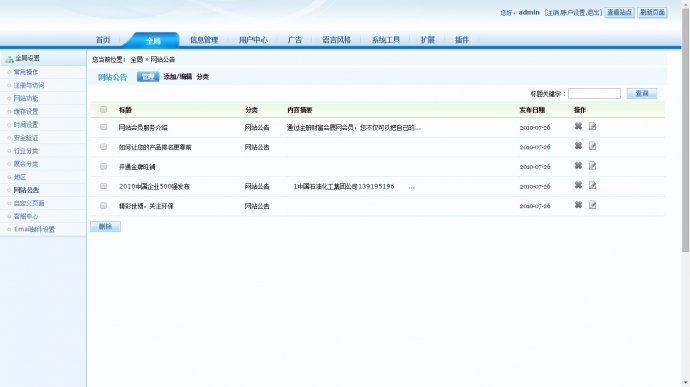Click the 删除 button below the table

(105, 226)
